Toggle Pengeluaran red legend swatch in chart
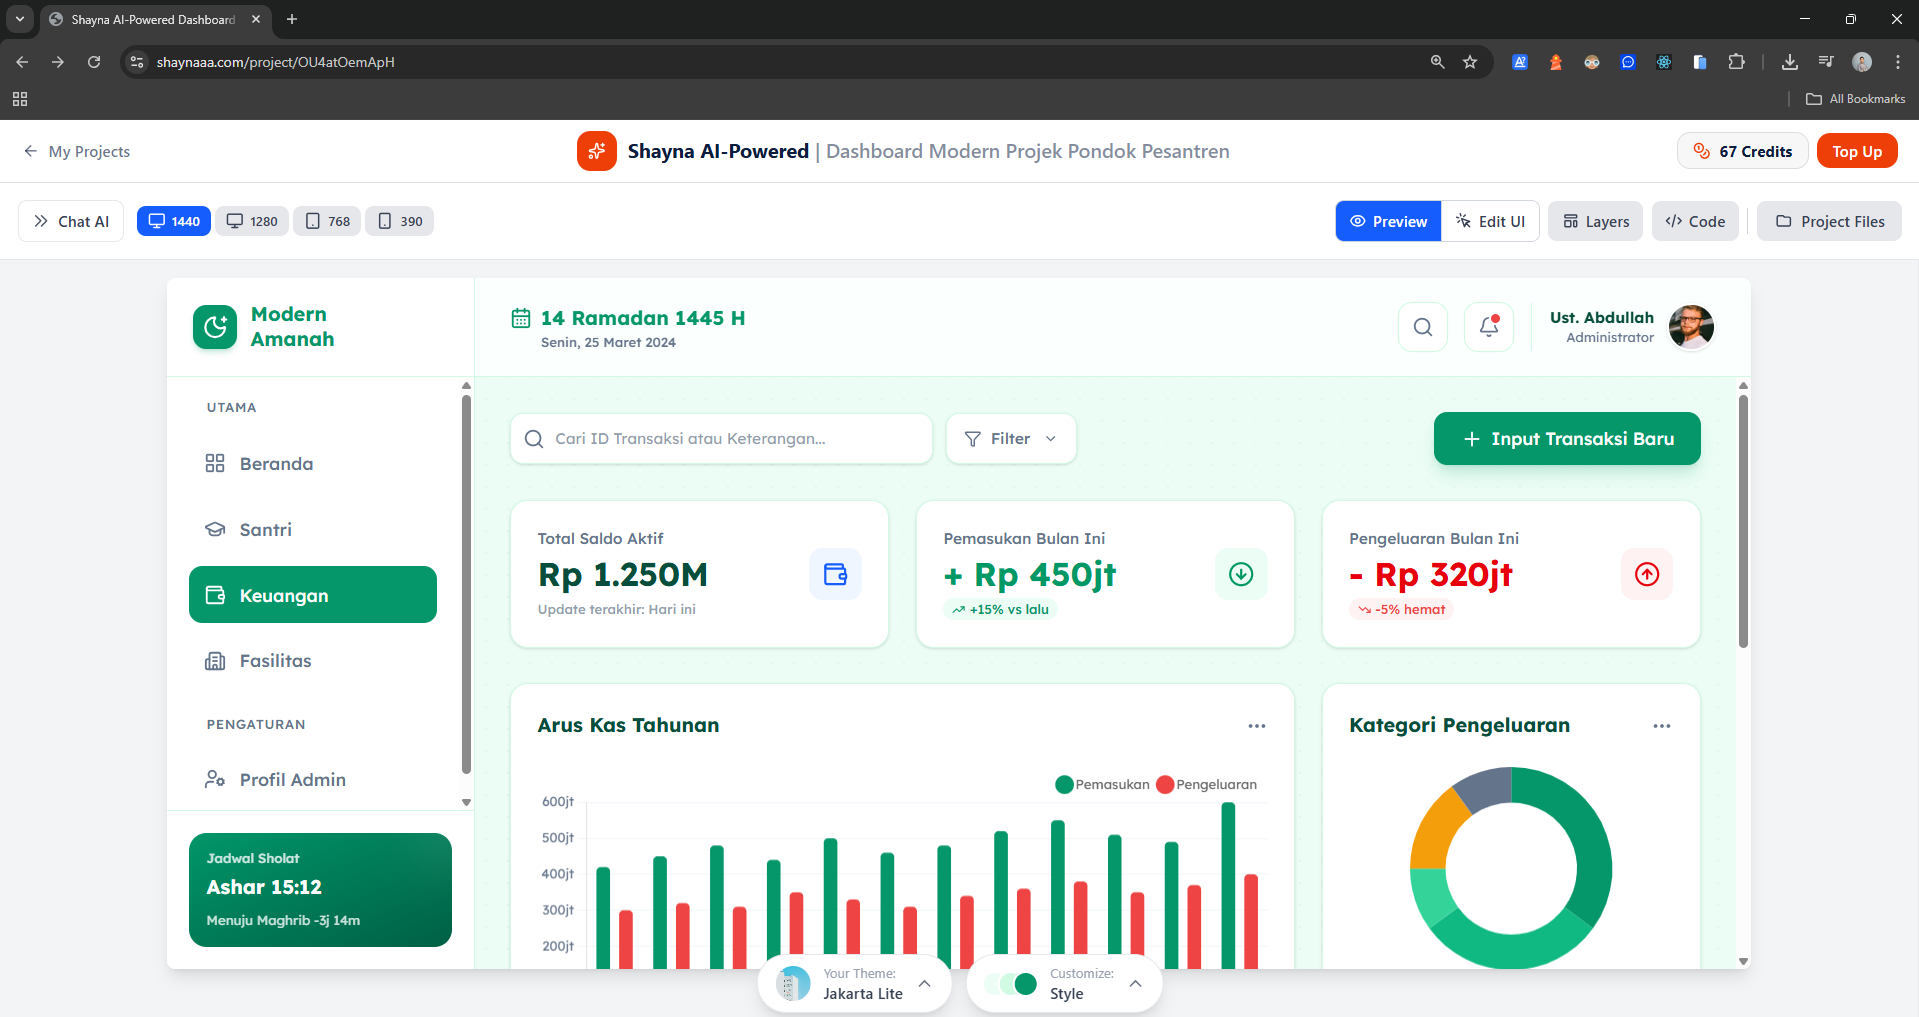The width and height of the screenshot is (1919, 1017). [x=1165, y=785]
